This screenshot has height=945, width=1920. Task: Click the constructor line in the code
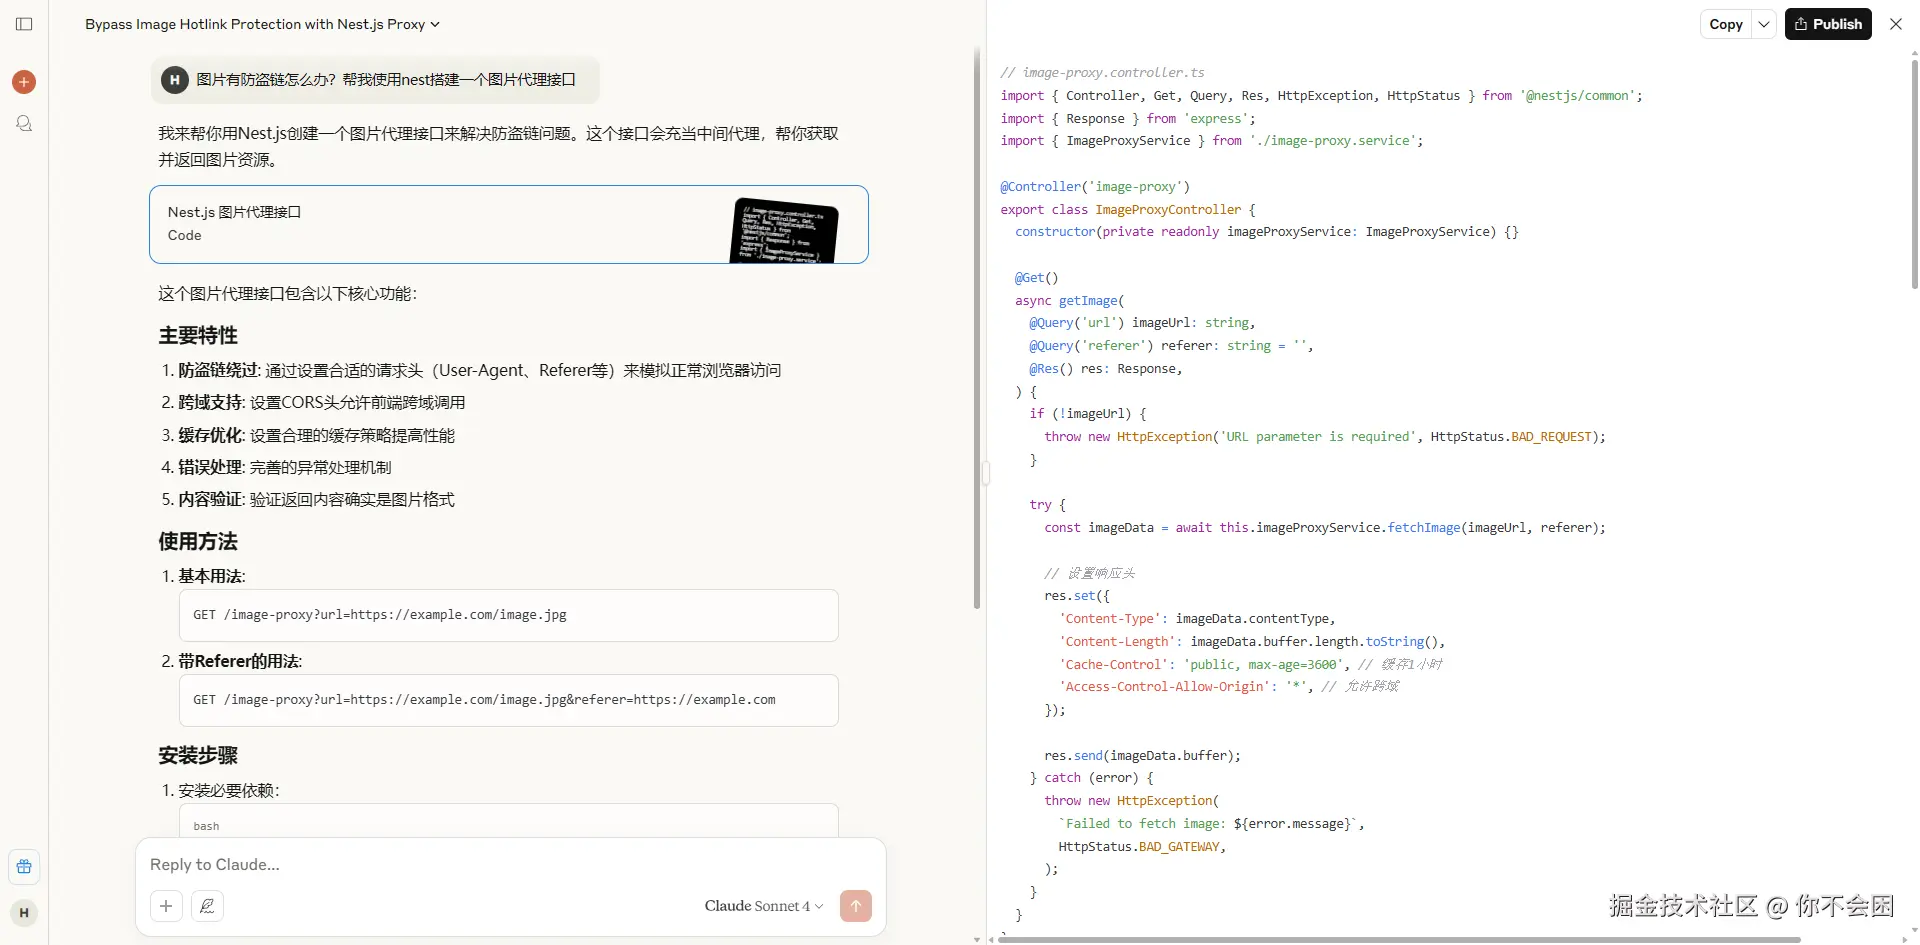1267,232
